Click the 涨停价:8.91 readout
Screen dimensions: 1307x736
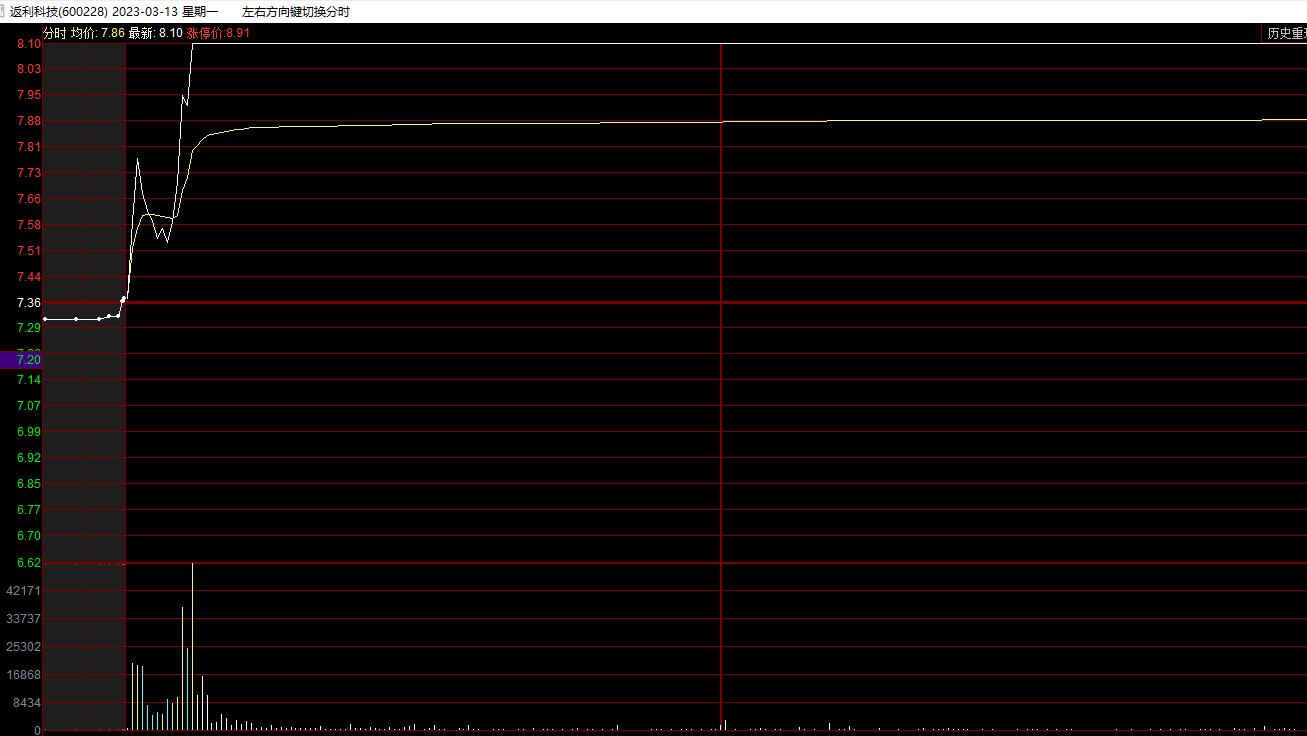(x=218, y=33)
